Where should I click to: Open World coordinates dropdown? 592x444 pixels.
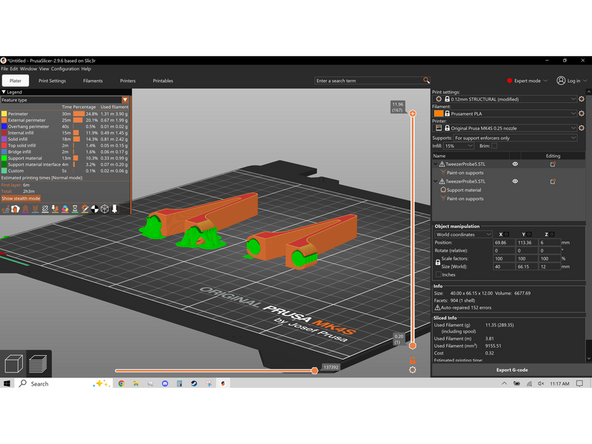click(463, 234)
